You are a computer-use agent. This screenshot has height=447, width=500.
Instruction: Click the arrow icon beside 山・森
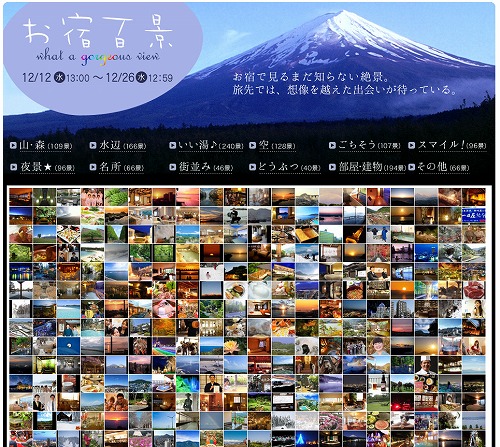pos(13,145)
